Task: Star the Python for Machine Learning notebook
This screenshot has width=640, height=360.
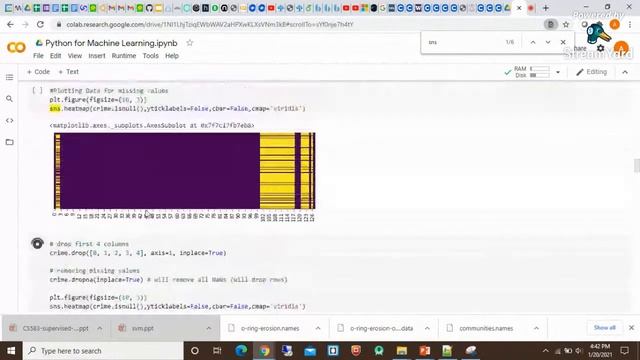Action: [189, 43]
